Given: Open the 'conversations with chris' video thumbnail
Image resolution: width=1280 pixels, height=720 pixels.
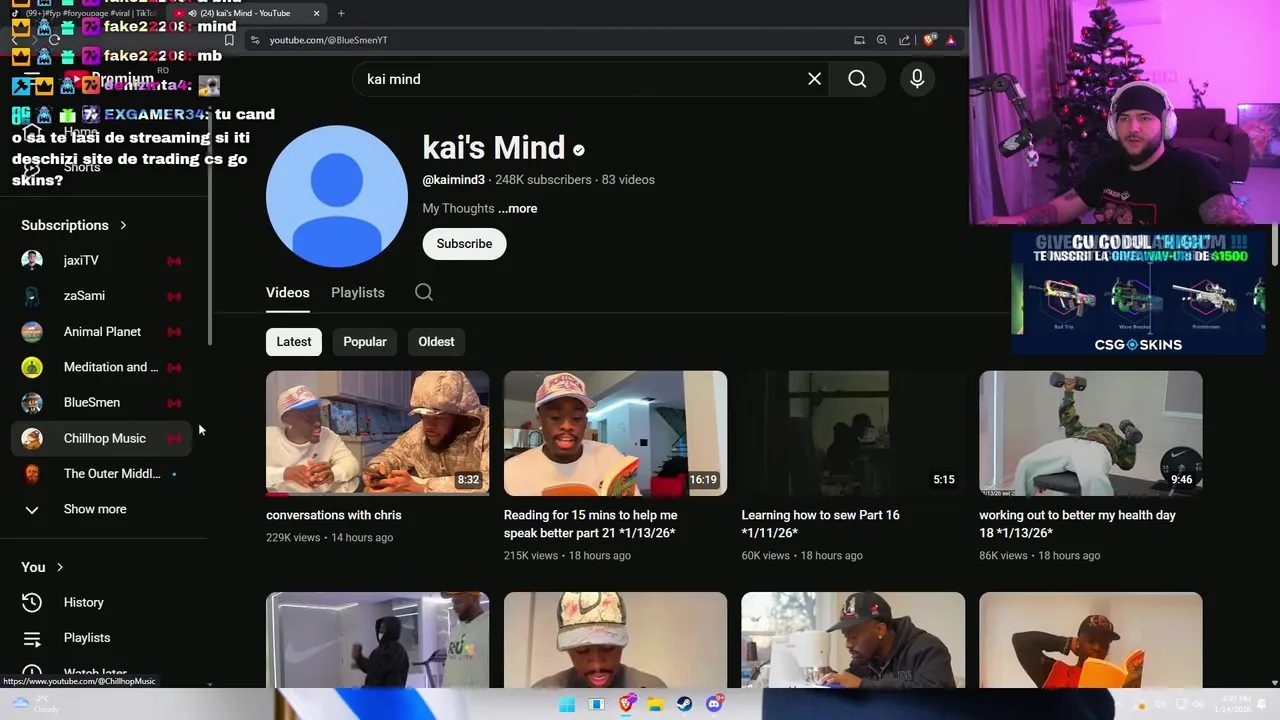Looking at the screenshot, I should (x=377, y=433).
